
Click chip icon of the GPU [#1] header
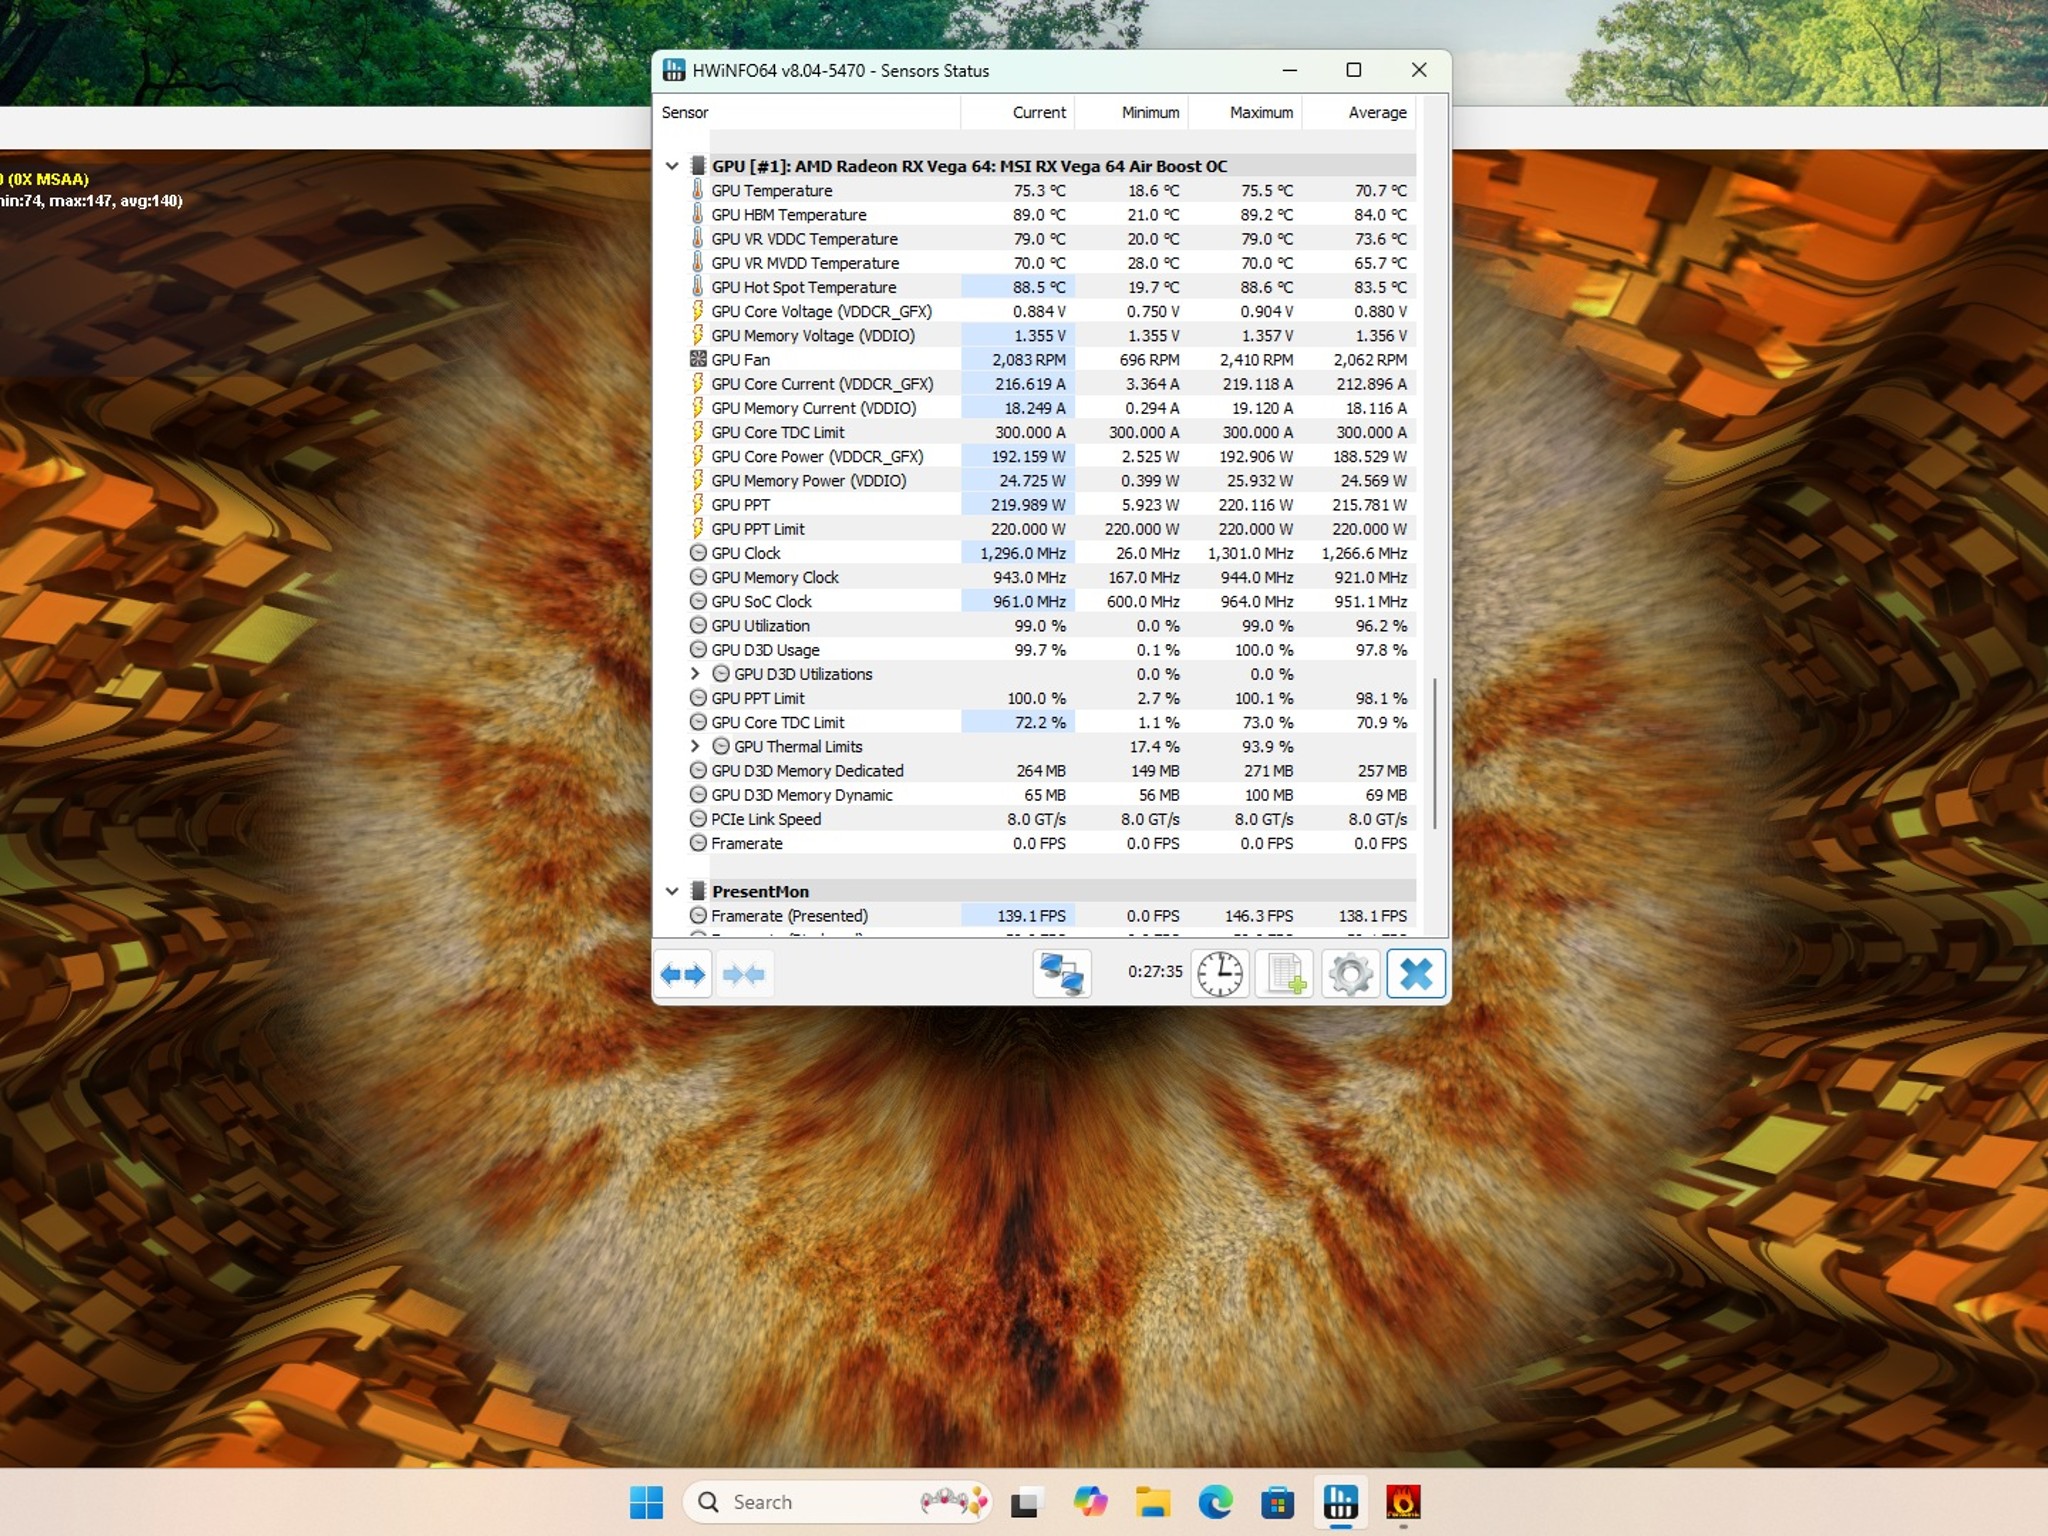point(698,166)
